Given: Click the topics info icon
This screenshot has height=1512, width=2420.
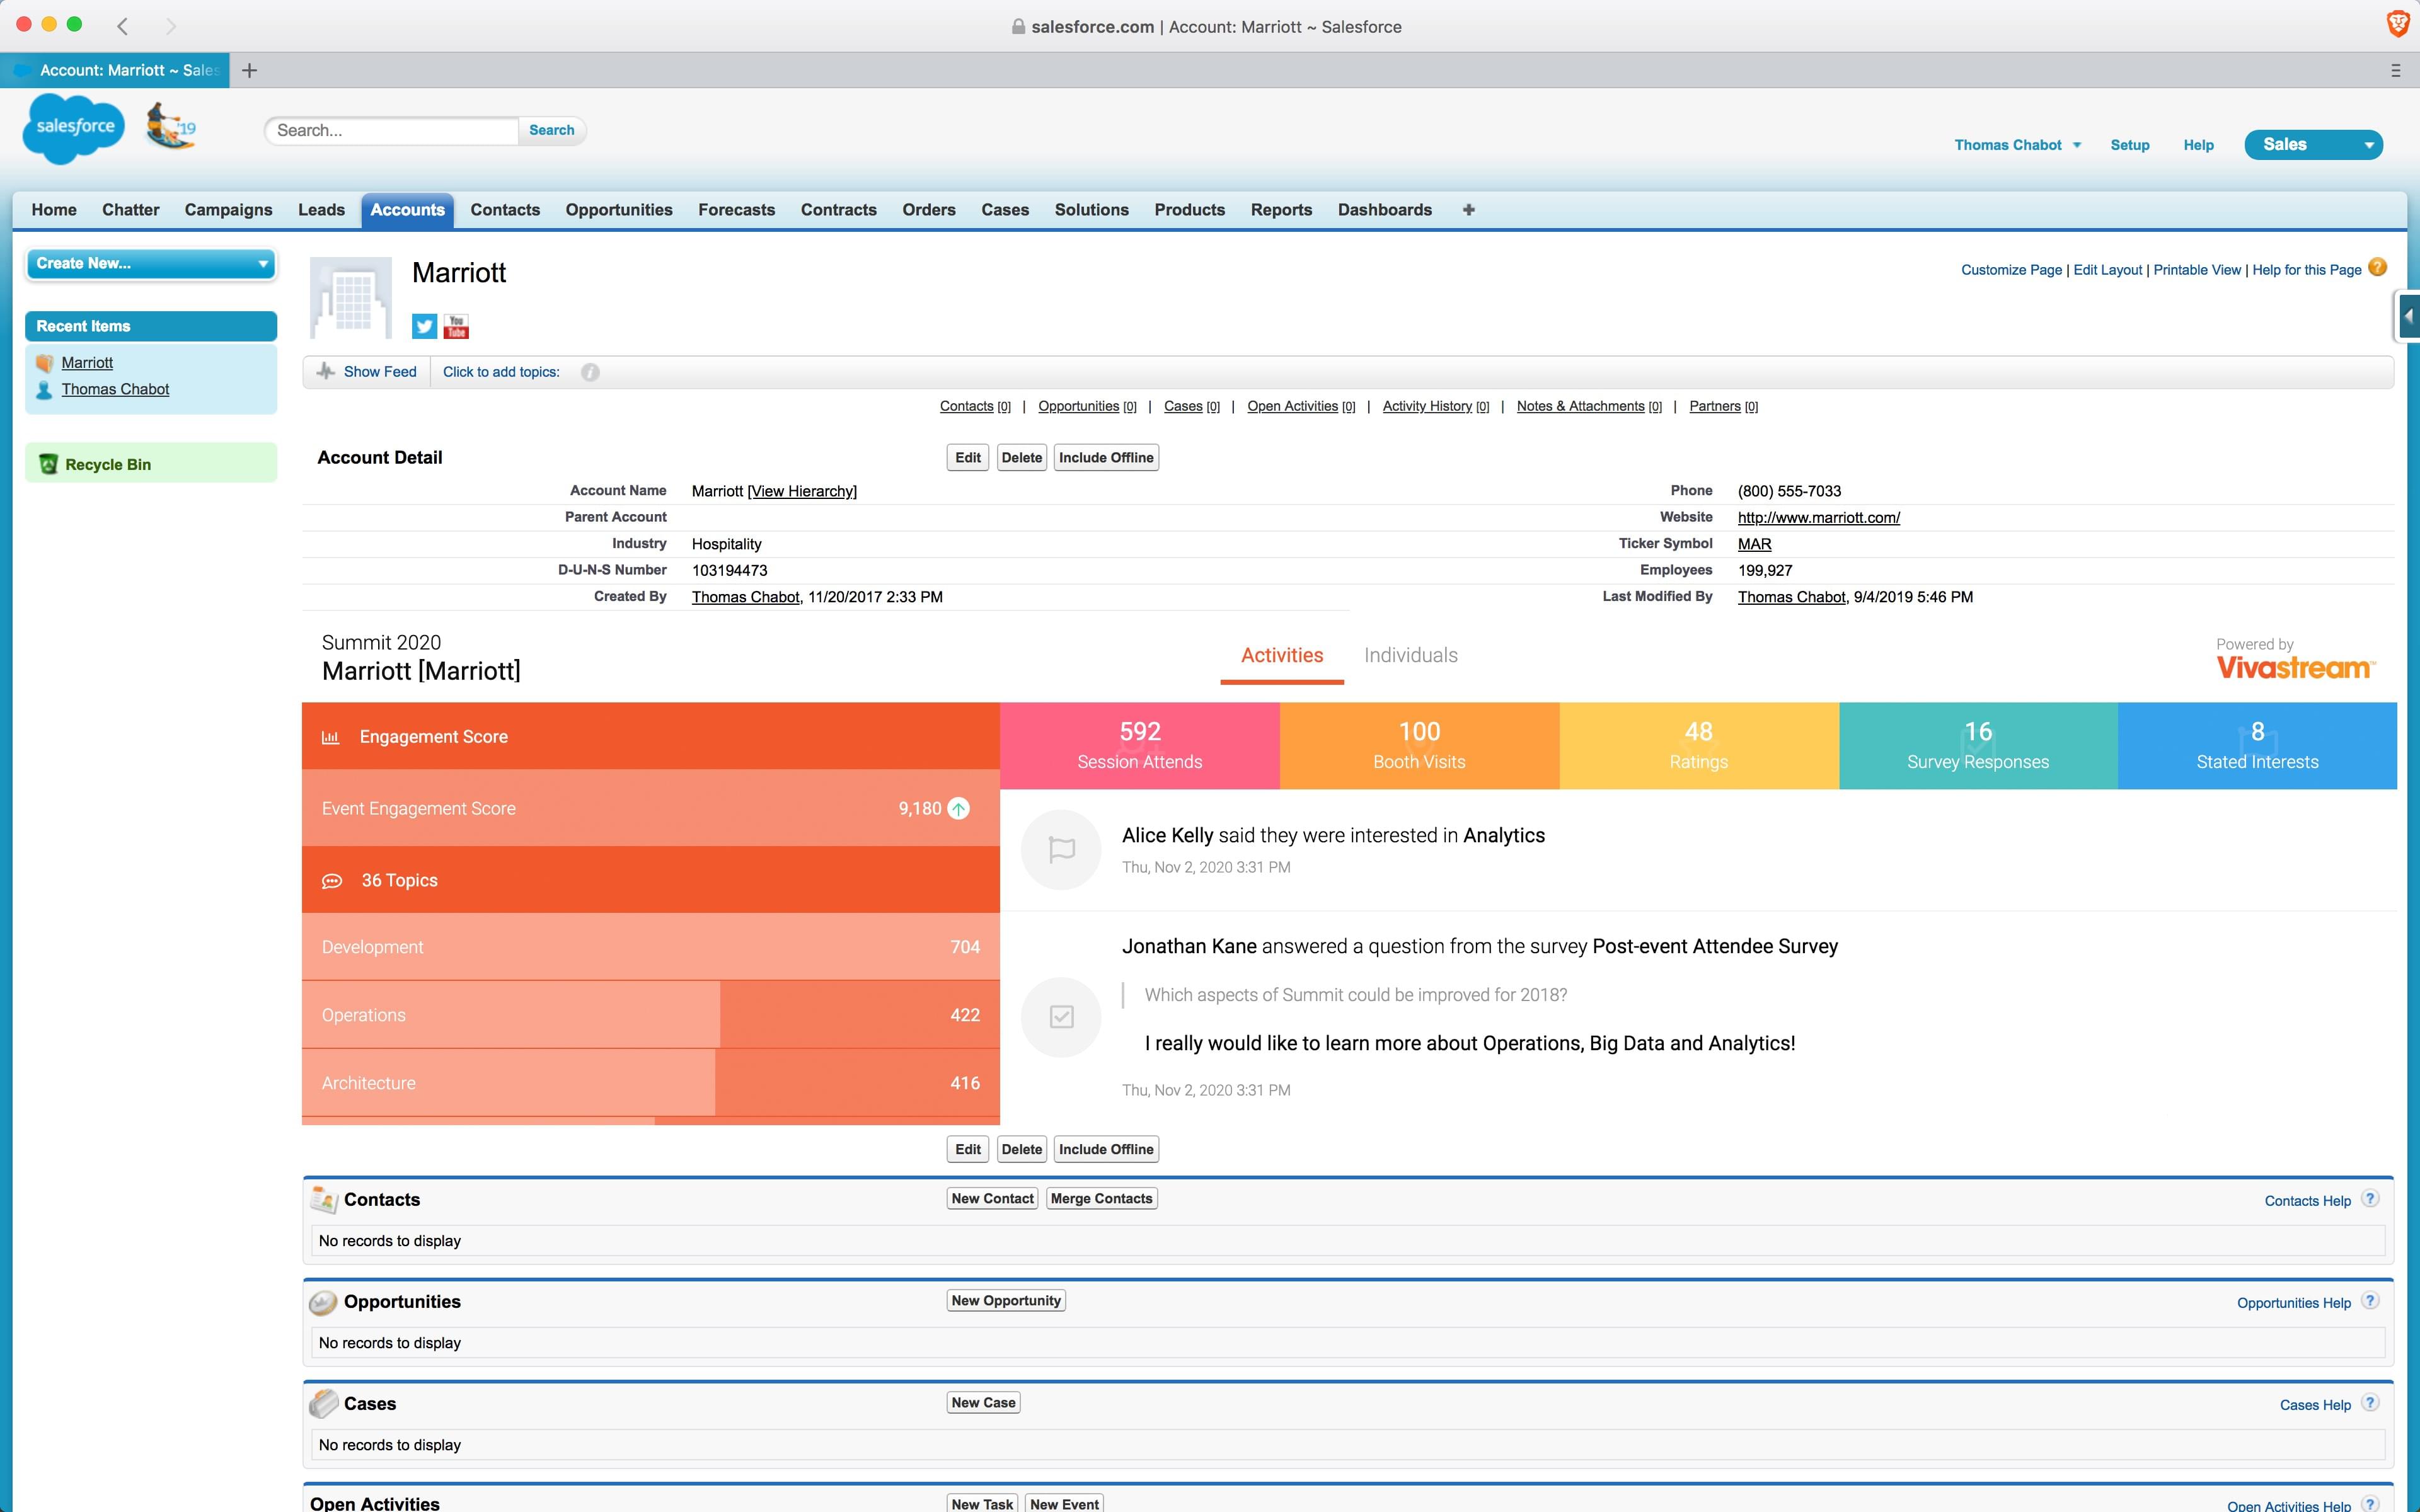Looking at the screenshot, I should point(590,372).
